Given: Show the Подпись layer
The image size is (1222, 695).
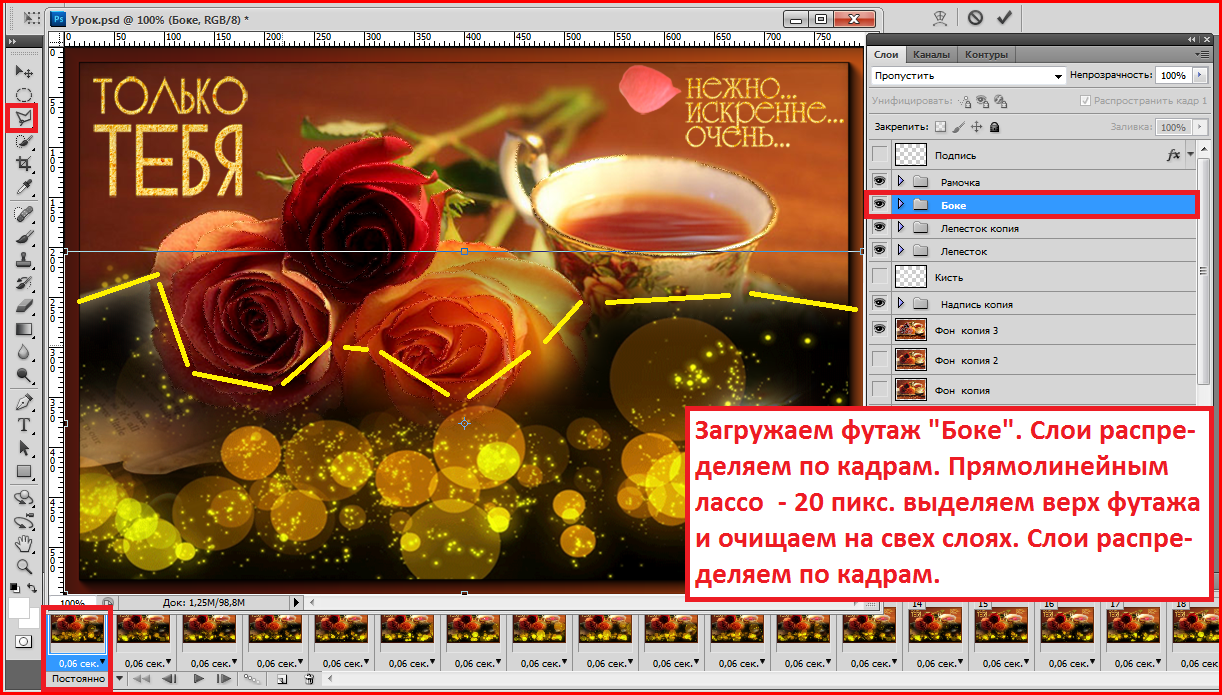Looking at the screenshot, I should click(x=880, y=155).
